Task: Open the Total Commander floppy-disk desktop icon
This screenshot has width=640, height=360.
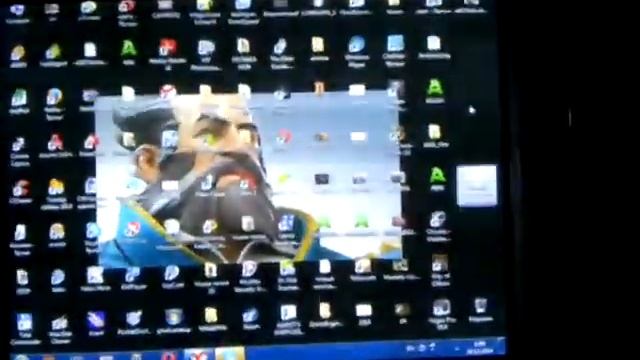Action: pos(24,322)
